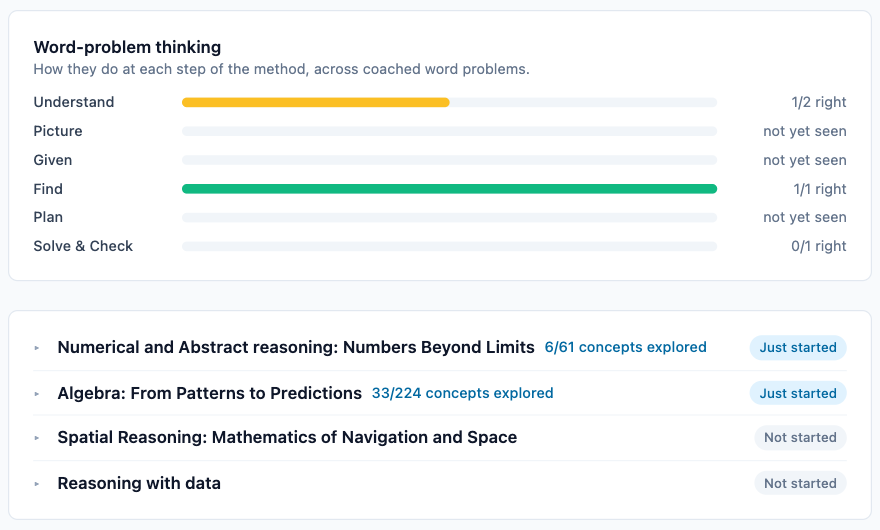Click the green Find progress bar

(x=449, y=189)
